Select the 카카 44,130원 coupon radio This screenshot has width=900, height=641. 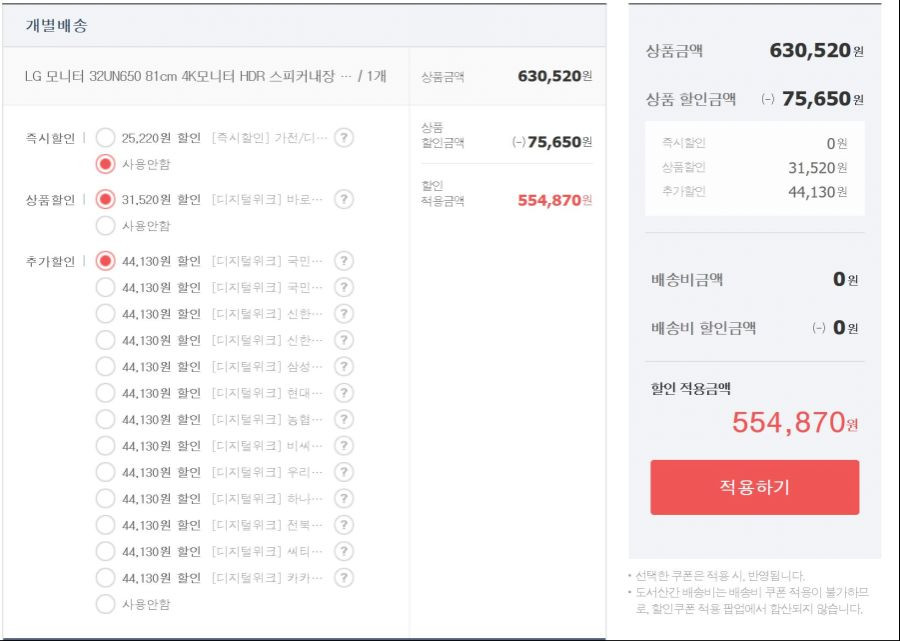pyautogui.click(x=105, y=577)
